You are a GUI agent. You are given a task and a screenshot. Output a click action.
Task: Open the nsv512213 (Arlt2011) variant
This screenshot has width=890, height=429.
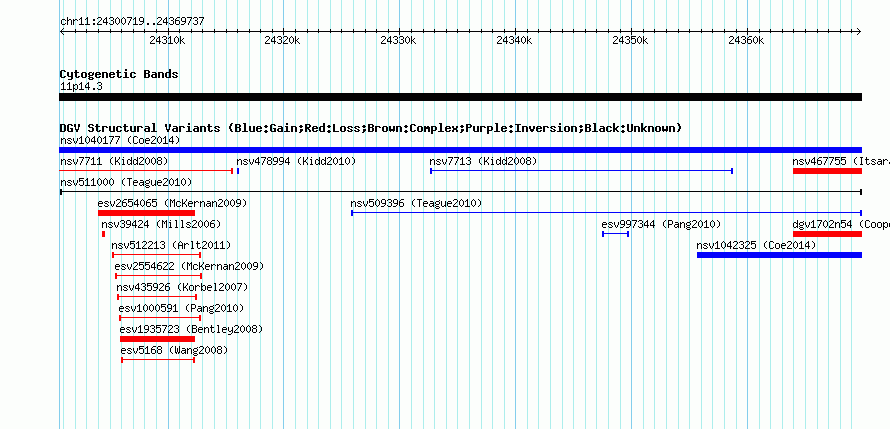pos(171,246)
